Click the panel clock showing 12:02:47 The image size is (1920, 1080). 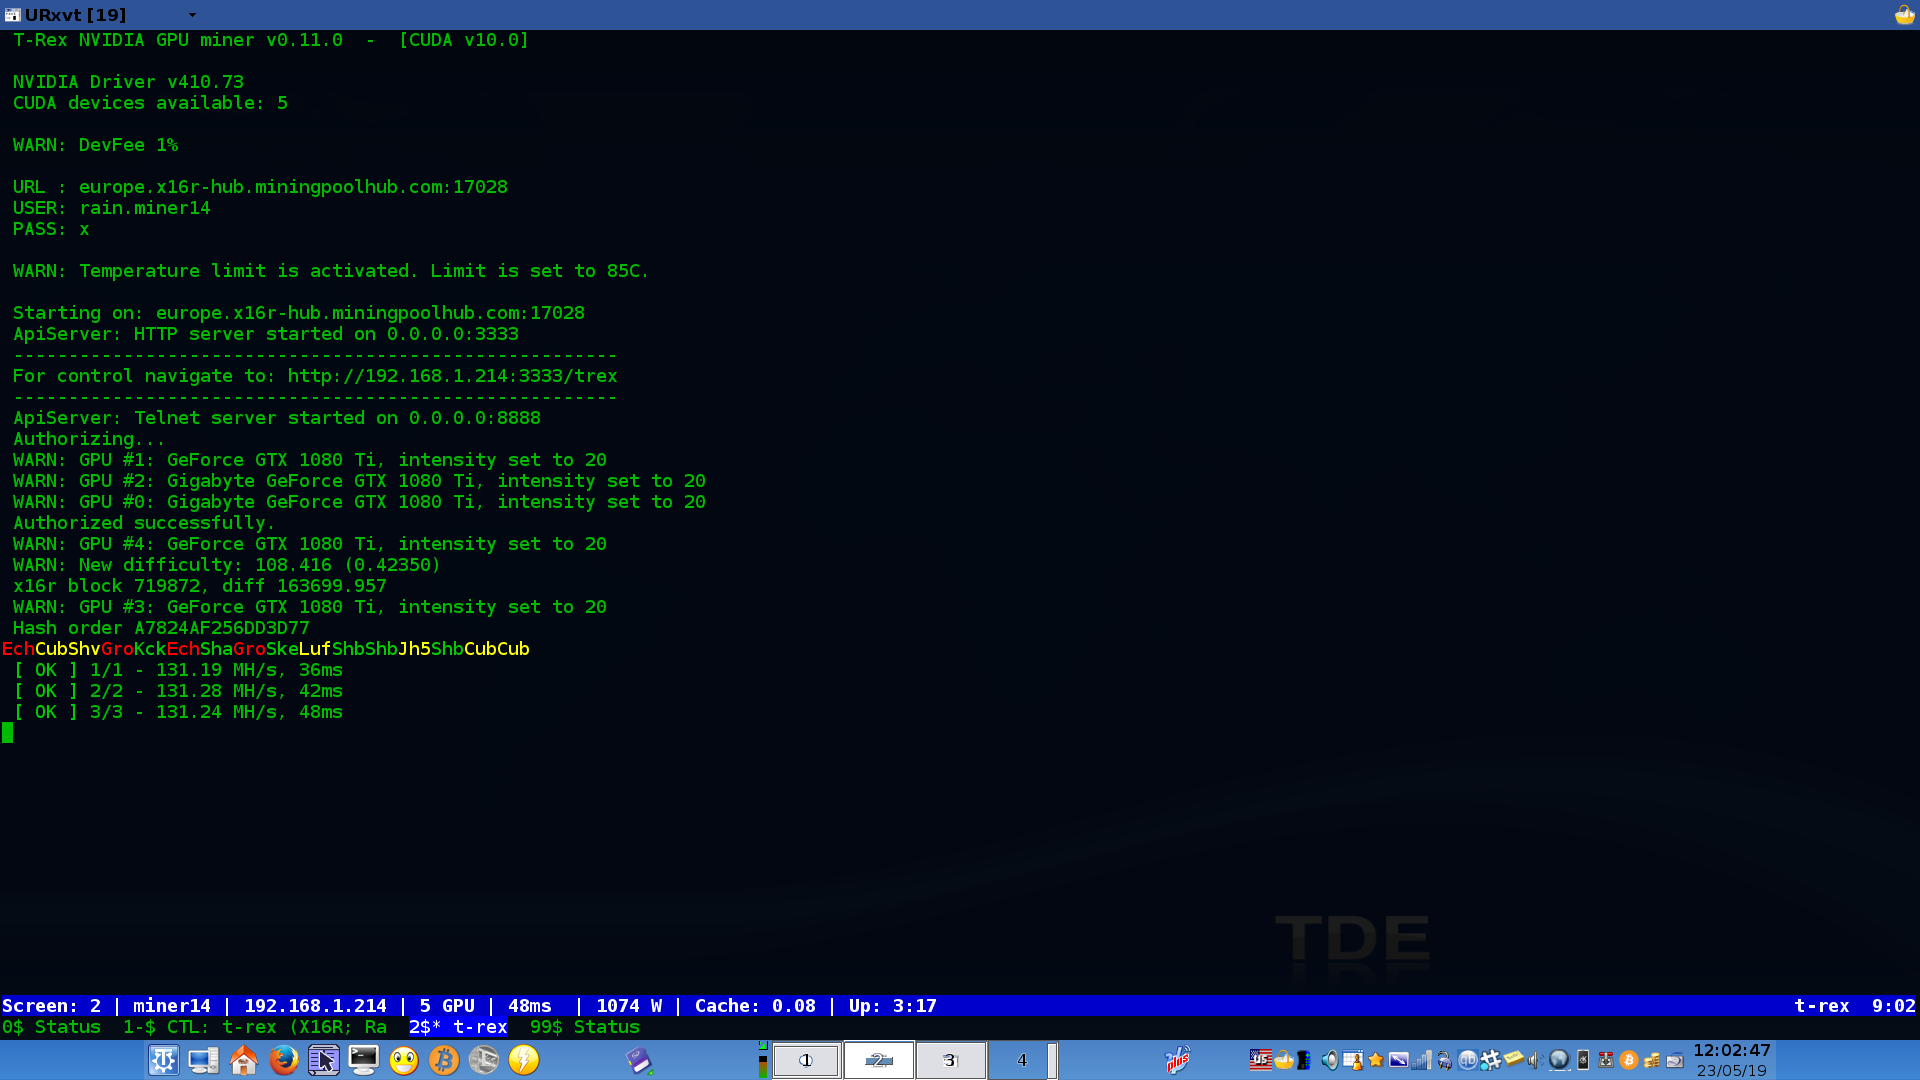pyautogui.click(x=1732, y=1051)
